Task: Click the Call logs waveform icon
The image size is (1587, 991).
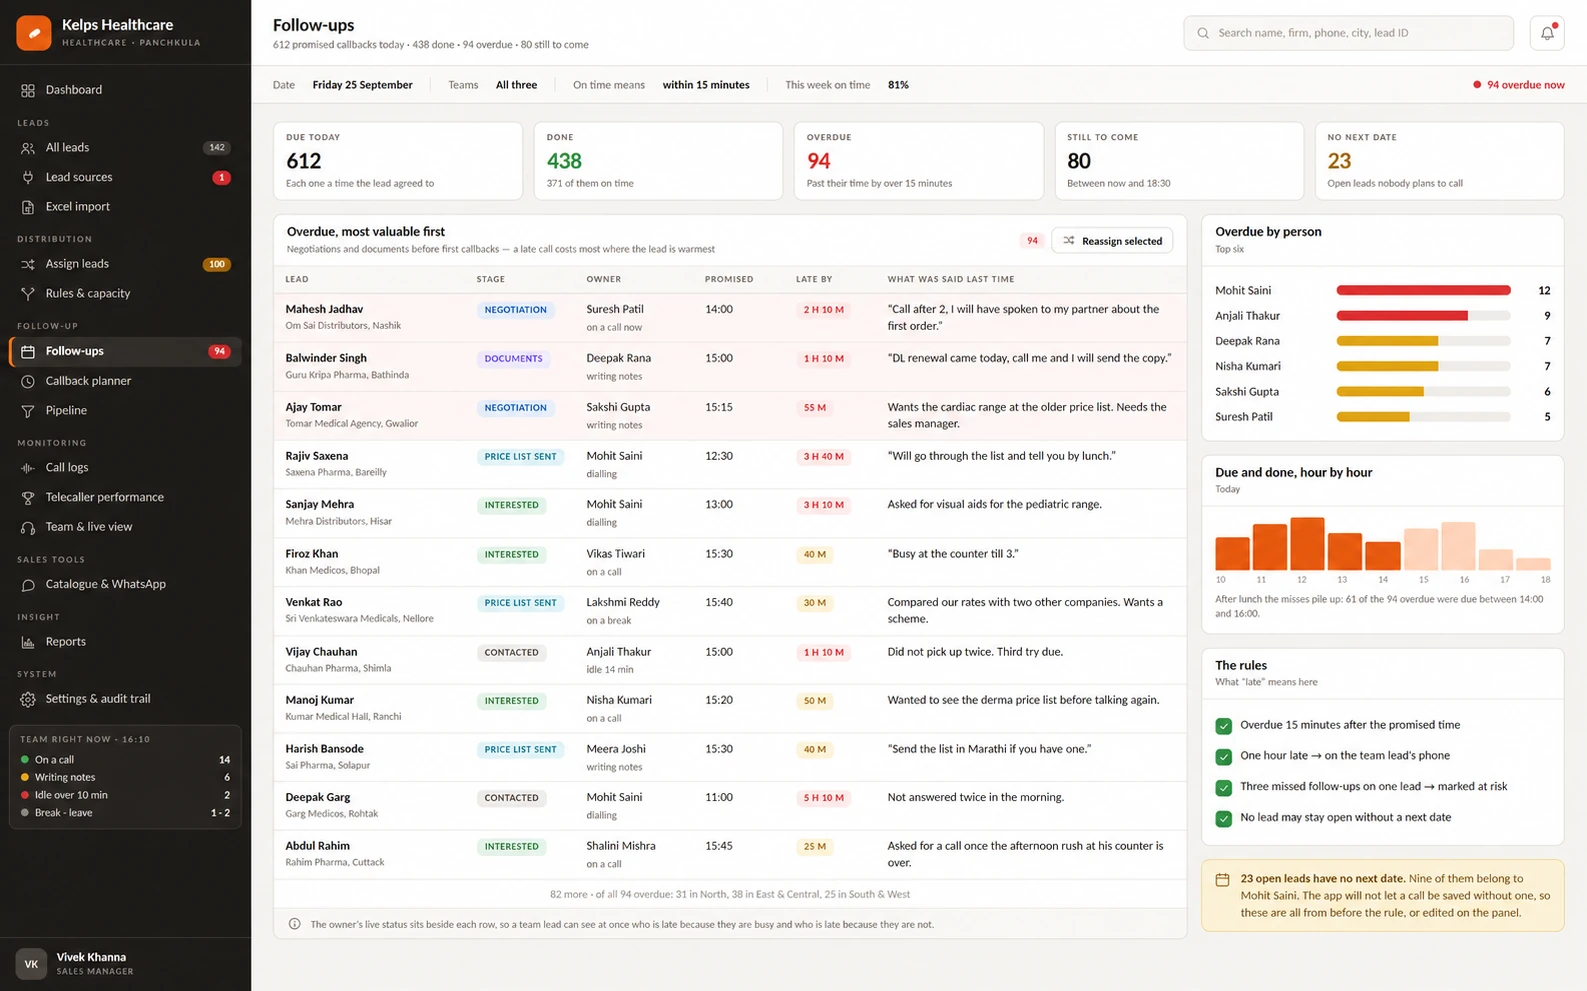Action: tap(28, 468)
